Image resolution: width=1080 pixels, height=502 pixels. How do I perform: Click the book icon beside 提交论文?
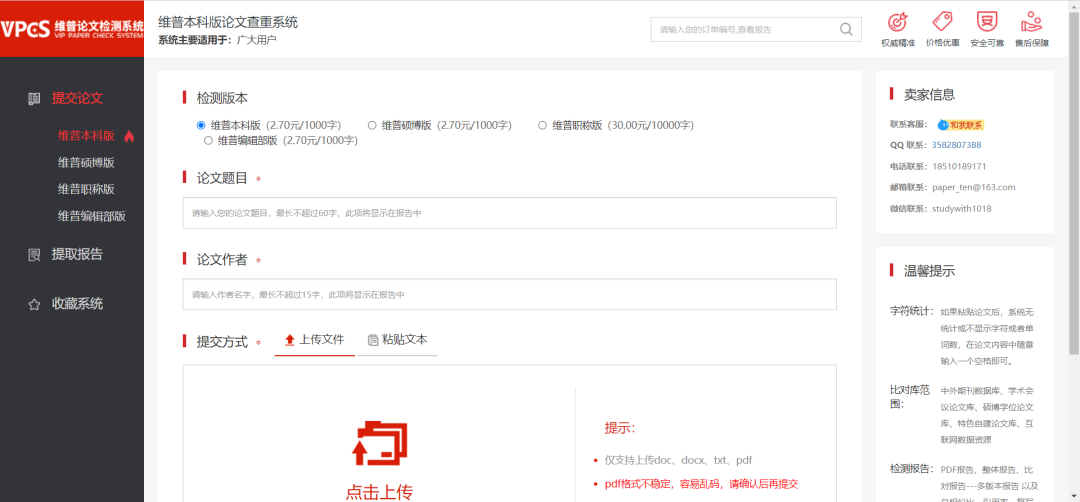pyautogui.click(x=34, y=98)
